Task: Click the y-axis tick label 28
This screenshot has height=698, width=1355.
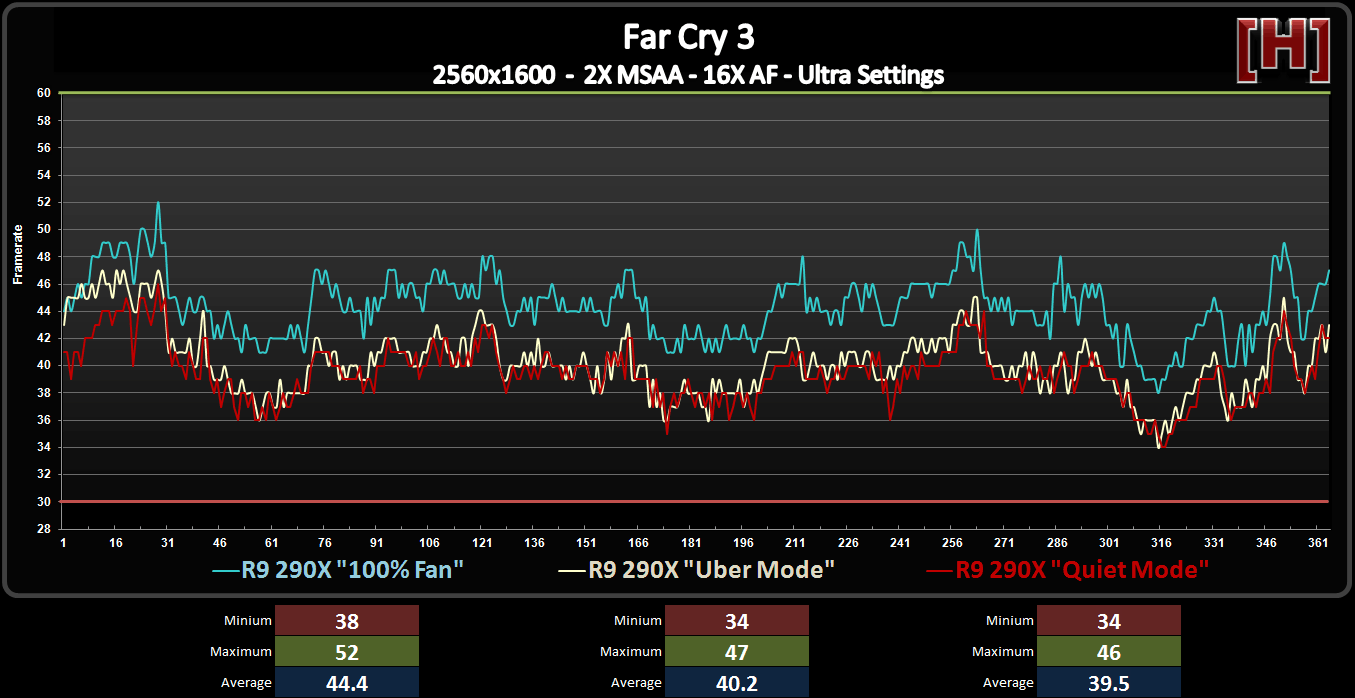Action: click(x=44, y=529)
